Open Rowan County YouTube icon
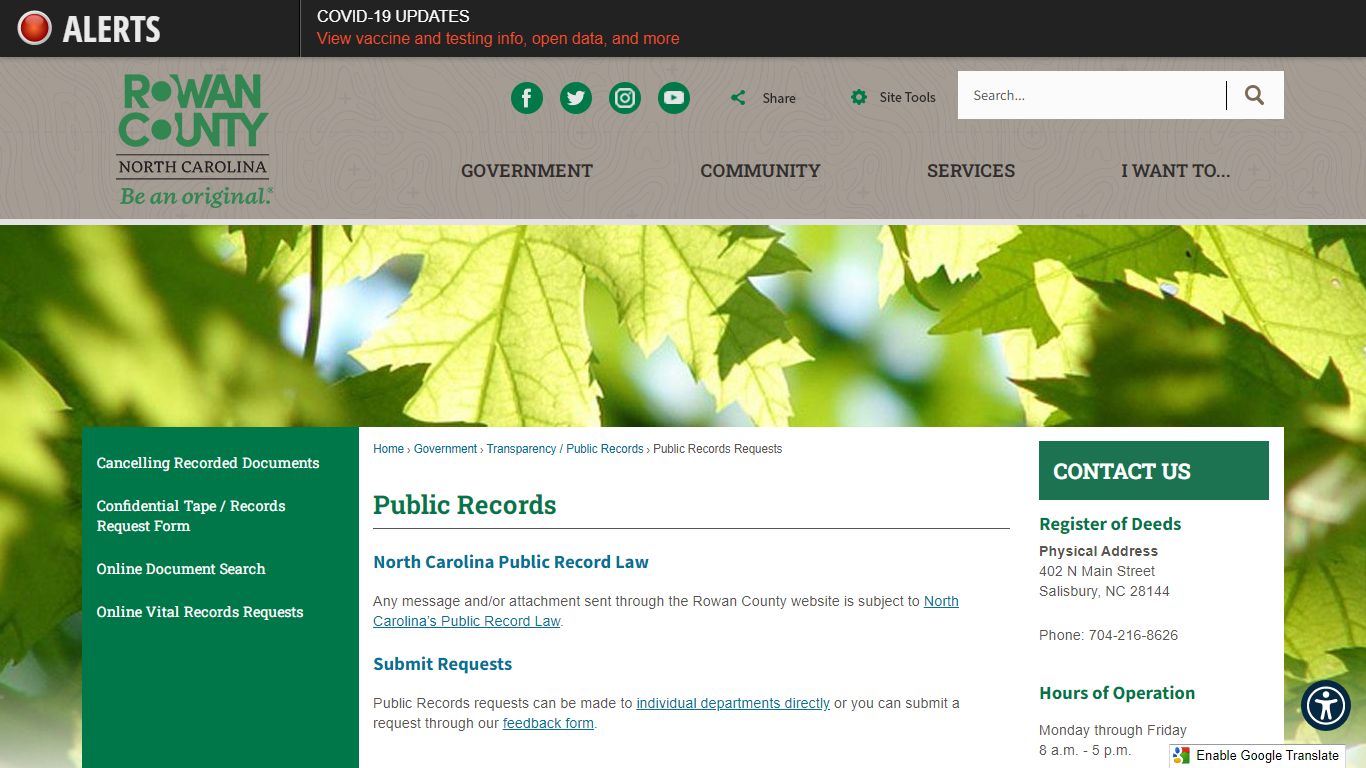The width and height of the screenshot is (1366, 768). [x=674, y=97]
